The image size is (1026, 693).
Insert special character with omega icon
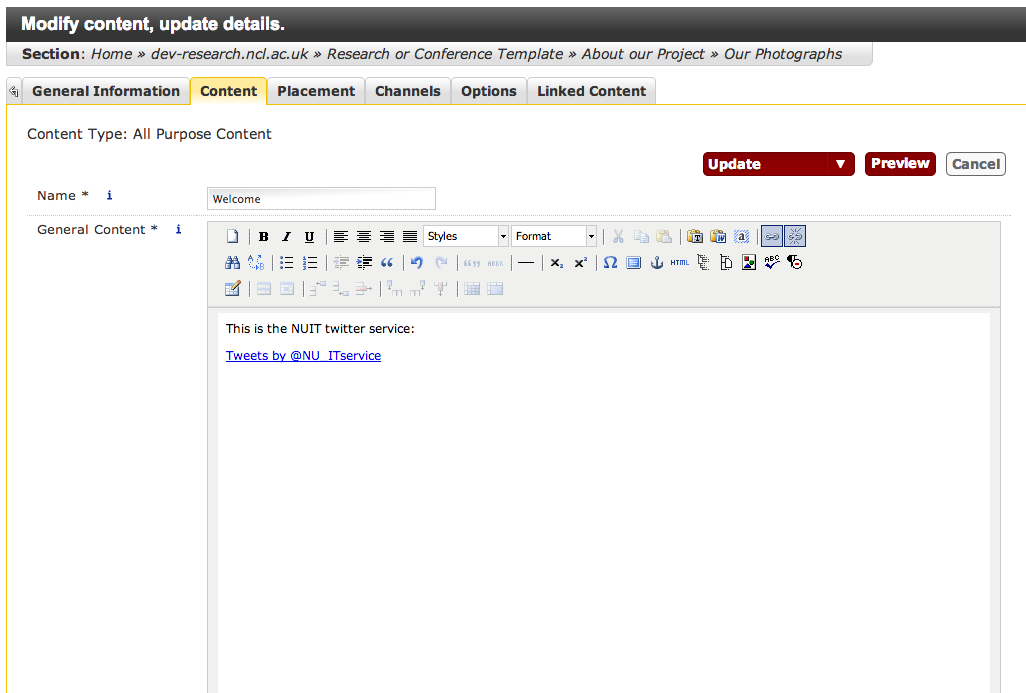[610, 263]
